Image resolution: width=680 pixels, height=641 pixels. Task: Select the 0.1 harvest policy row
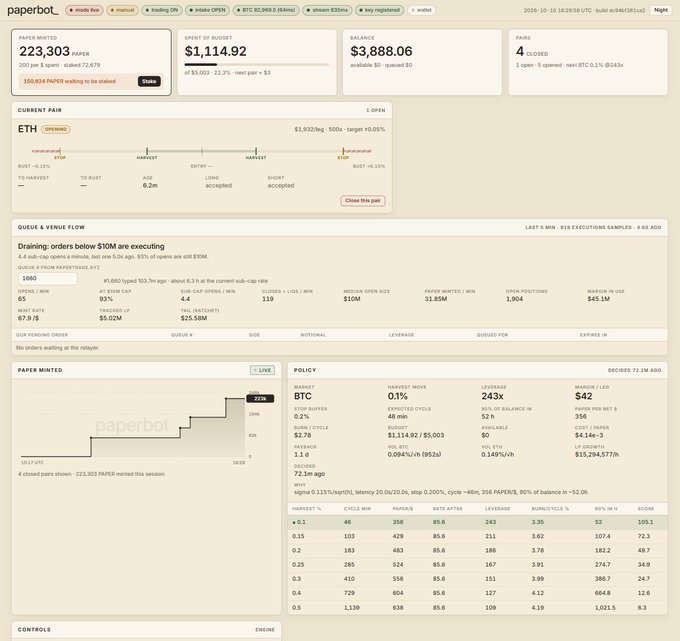[x=477, y=522]
